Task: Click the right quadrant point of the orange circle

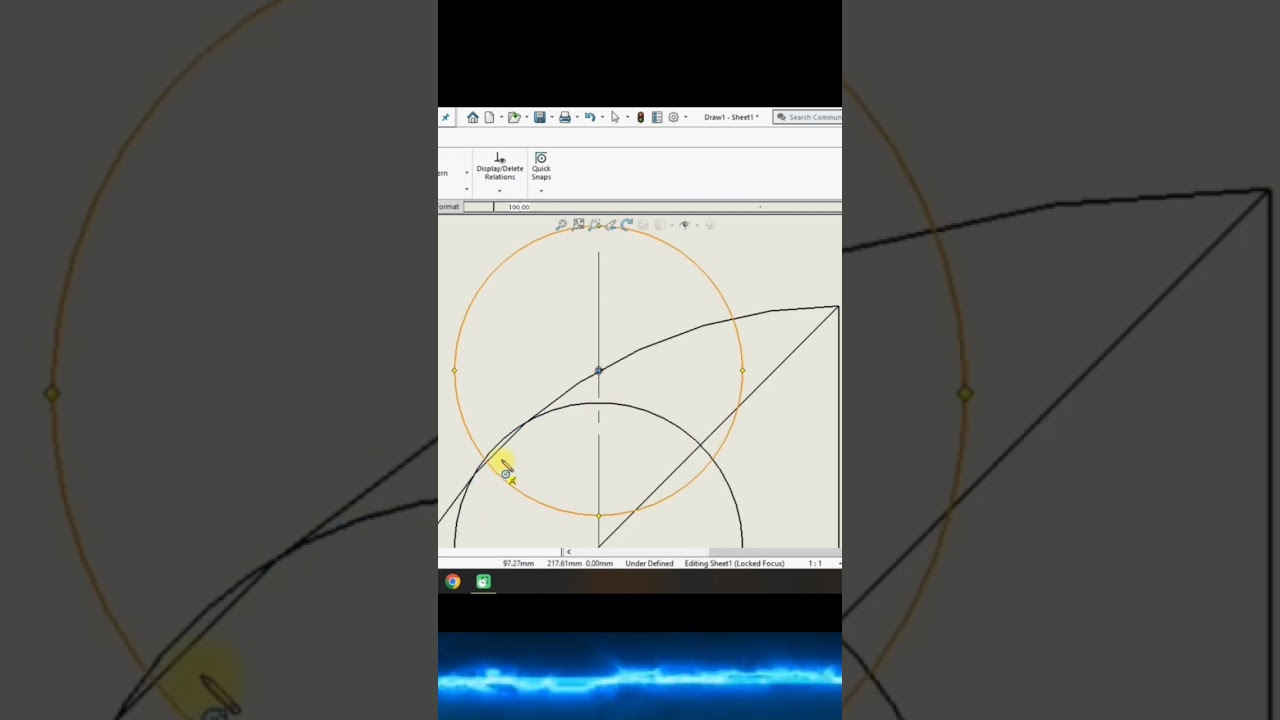Action: tap(742, 371)
